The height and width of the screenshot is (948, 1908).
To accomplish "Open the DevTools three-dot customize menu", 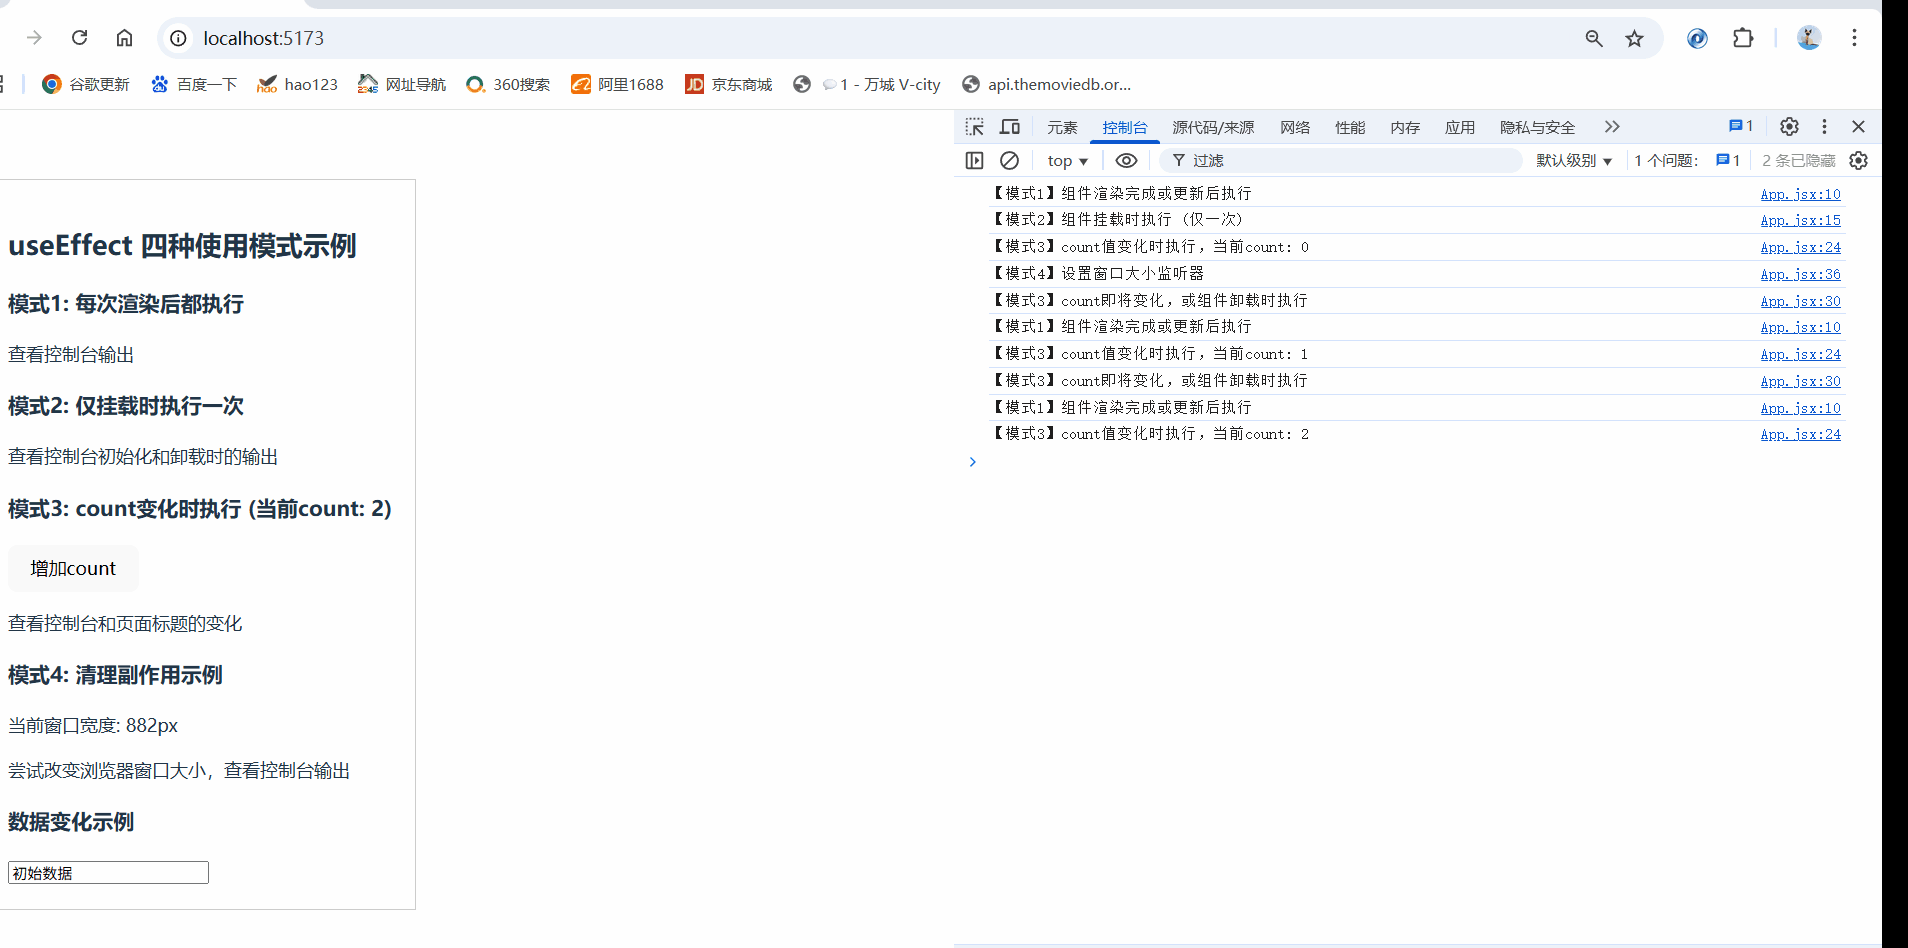I will tap(1824, 126).
